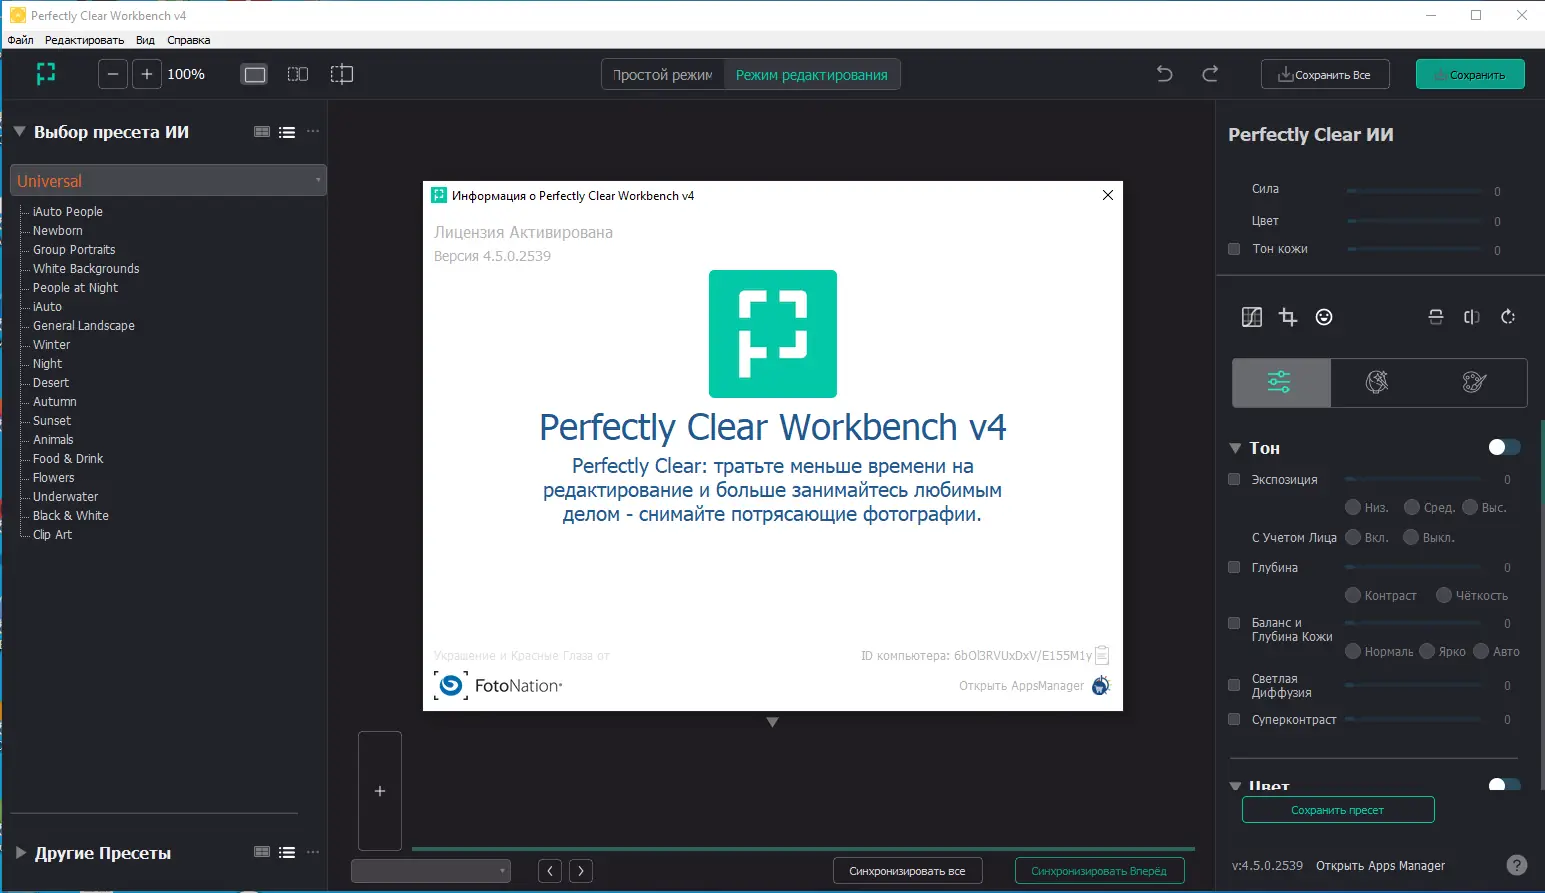1545x893 pixels.
Task: Click the Сохранить пресет button
Action: 1338,809
